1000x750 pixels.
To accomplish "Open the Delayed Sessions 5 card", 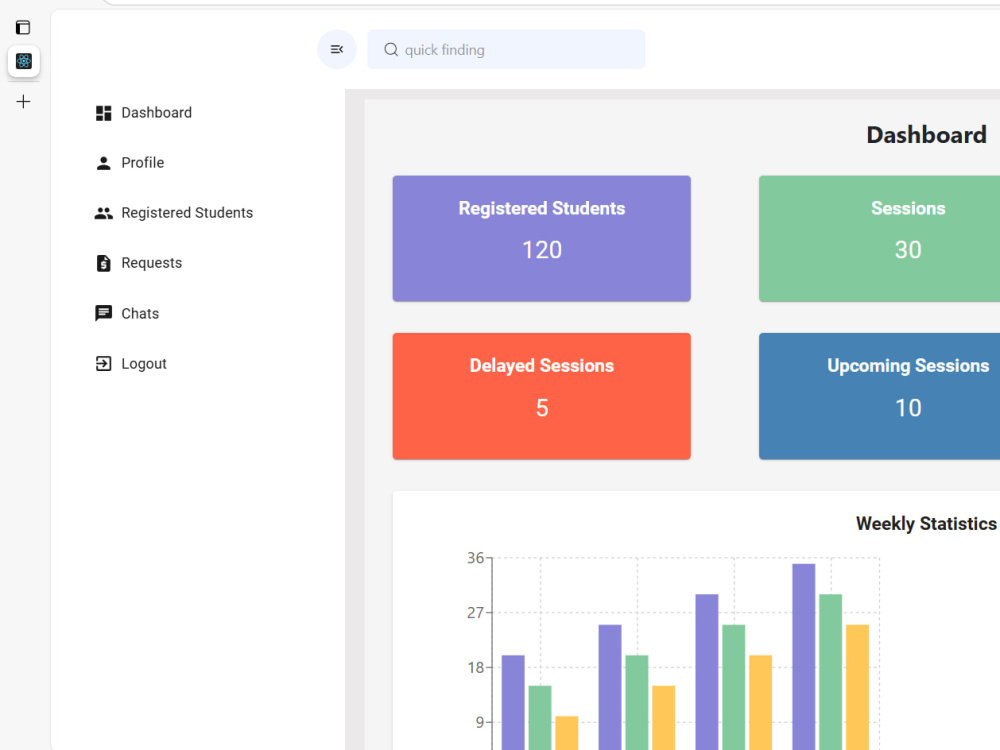I will [541, 396].
